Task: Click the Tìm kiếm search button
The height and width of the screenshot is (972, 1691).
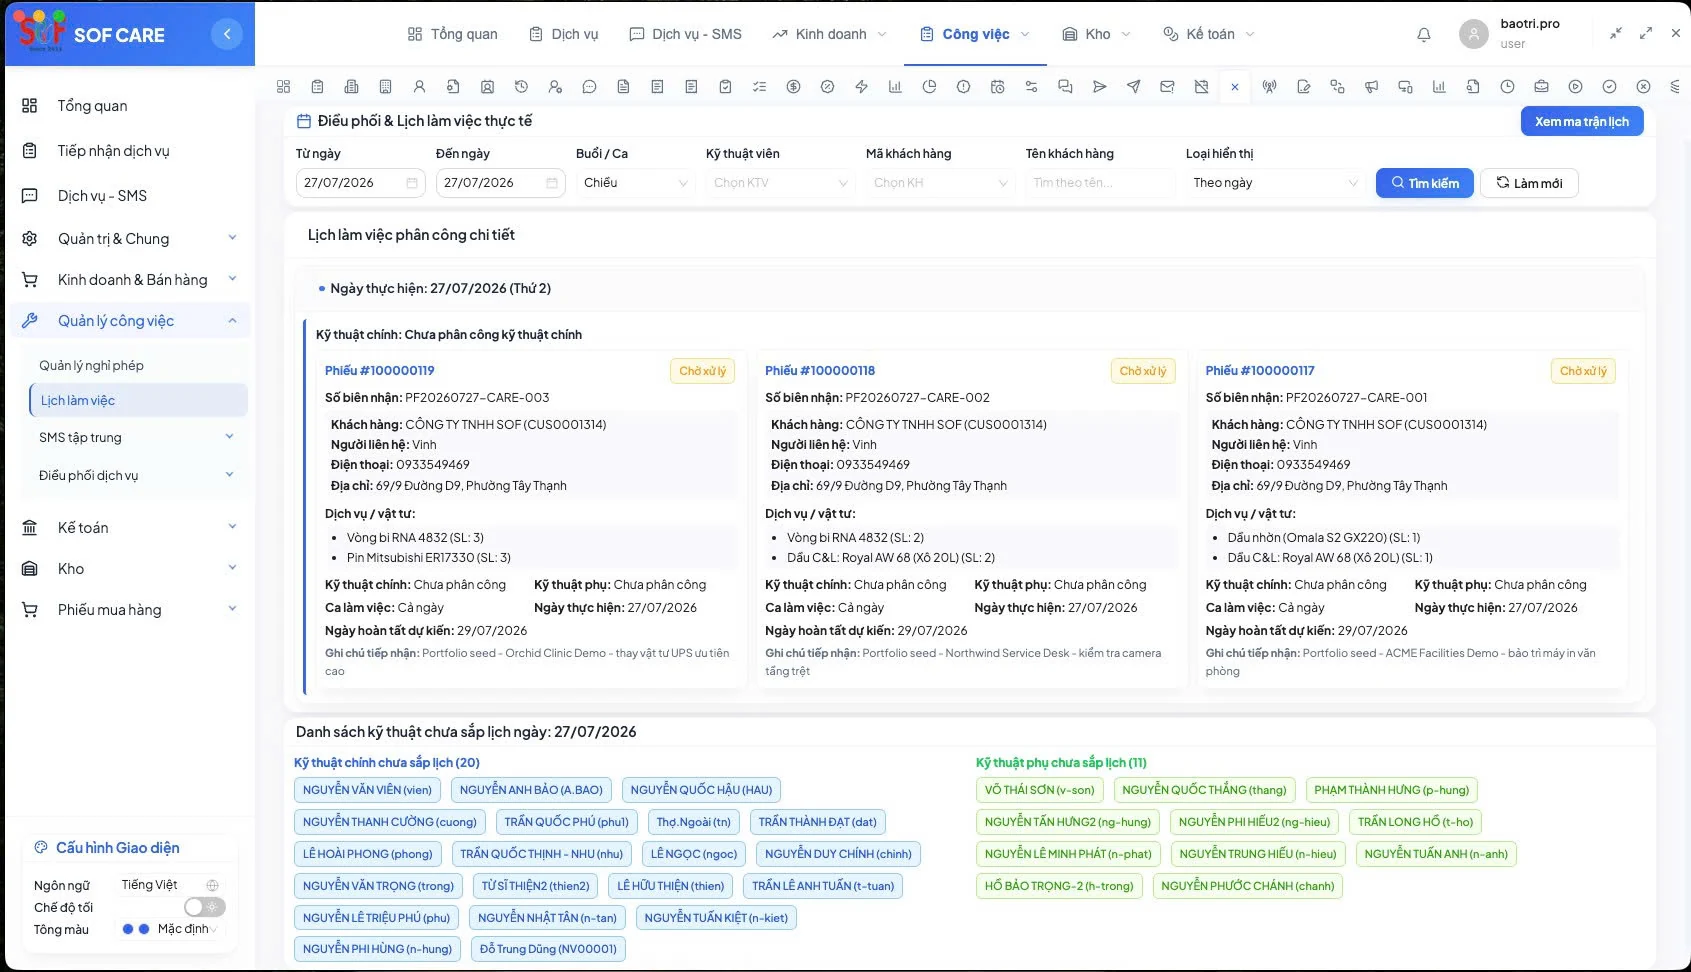Action: pos(1424,183)
